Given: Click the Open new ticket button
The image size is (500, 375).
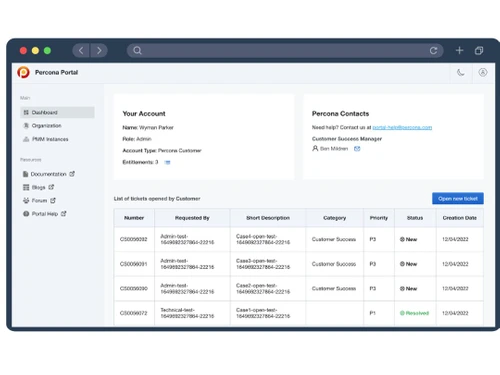Looking at the screenshot, I should 458,198.
